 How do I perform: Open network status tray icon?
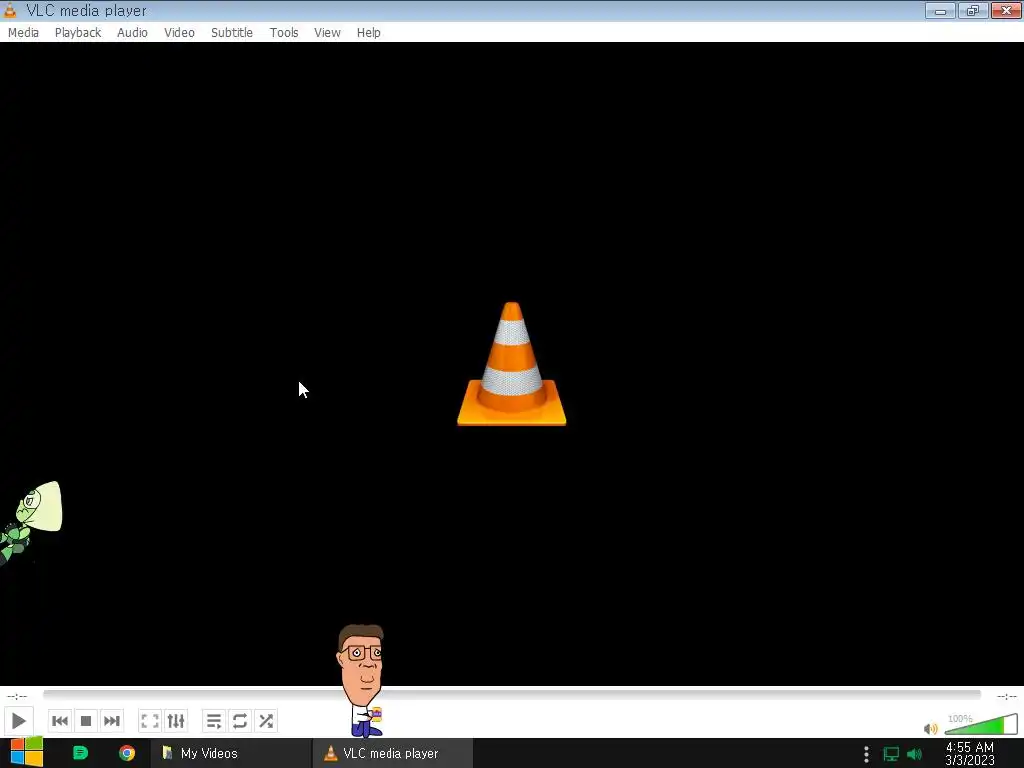pos(891,754)
